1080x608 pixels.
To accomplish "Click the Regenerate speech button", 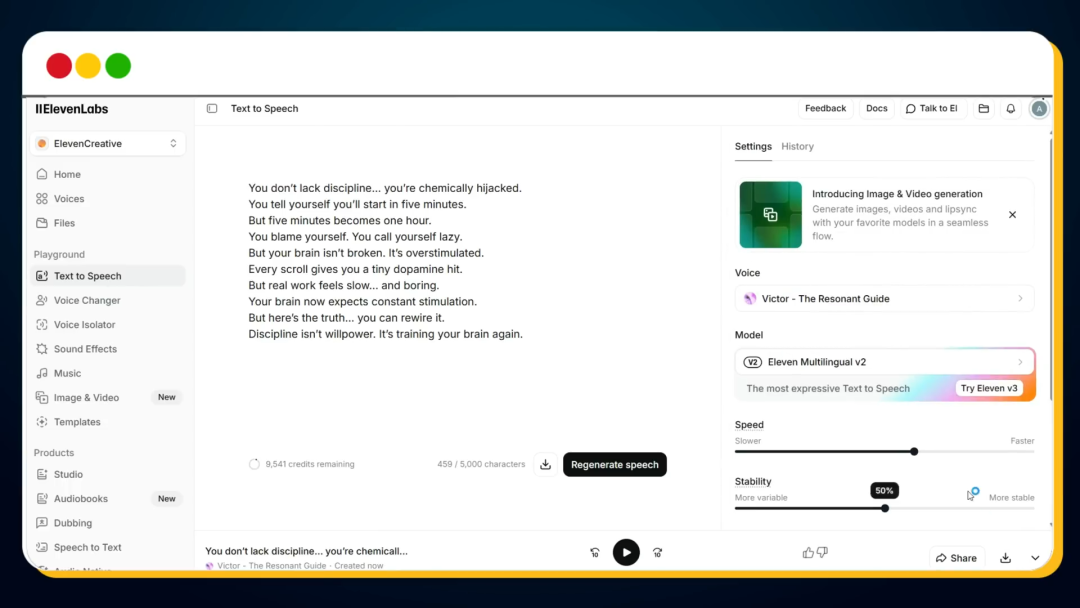I will 614,464.
